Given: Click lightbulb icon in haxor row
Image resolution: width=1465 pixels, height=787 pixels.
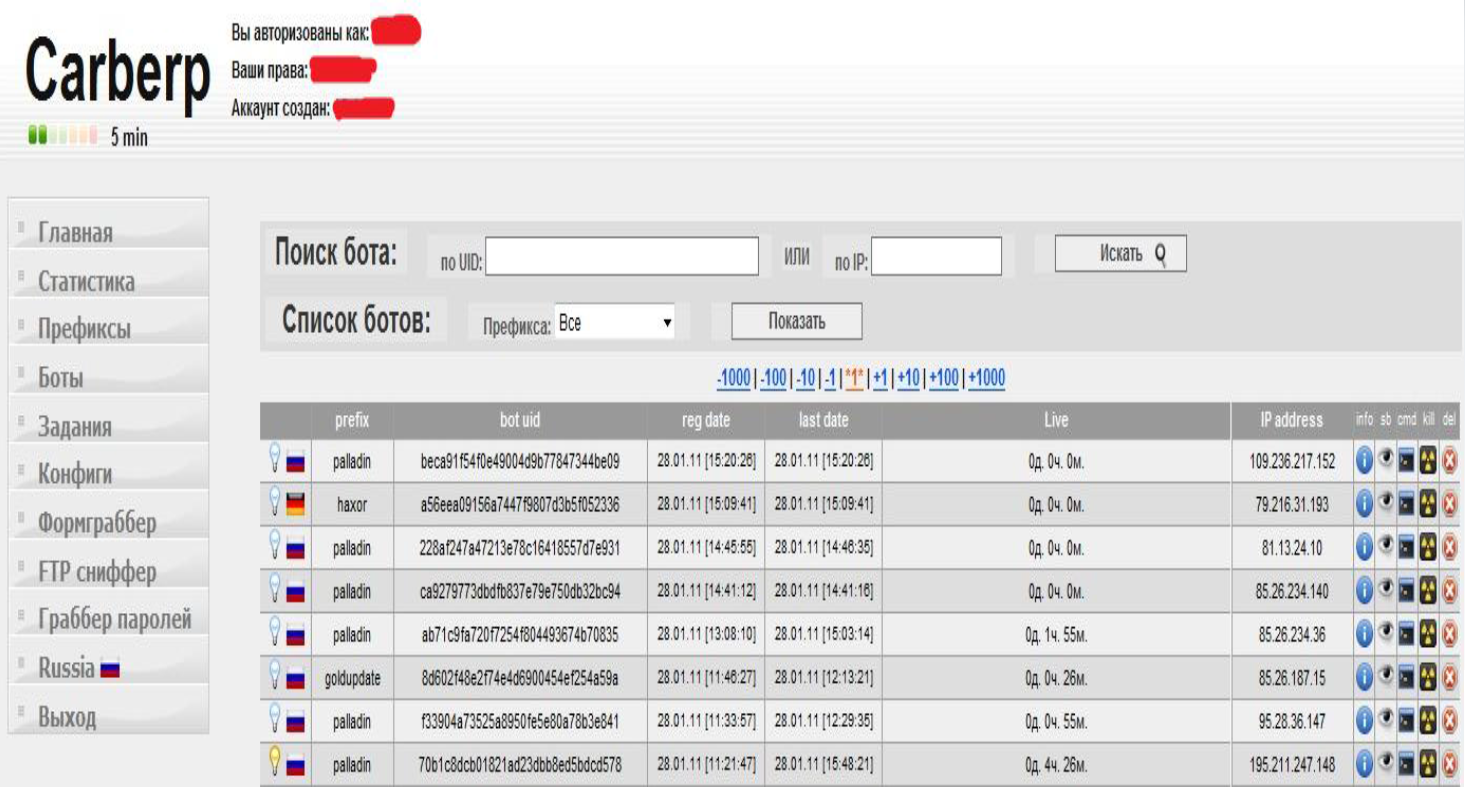Looking at the screenshot, I should [x=274, y=501].
